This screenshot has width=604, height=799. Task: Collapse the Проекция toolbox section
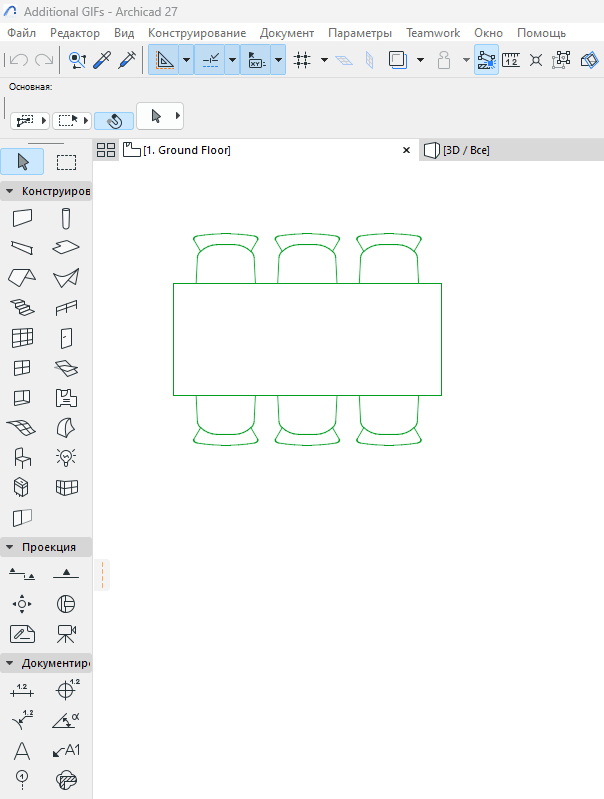(x=9, y=547)
